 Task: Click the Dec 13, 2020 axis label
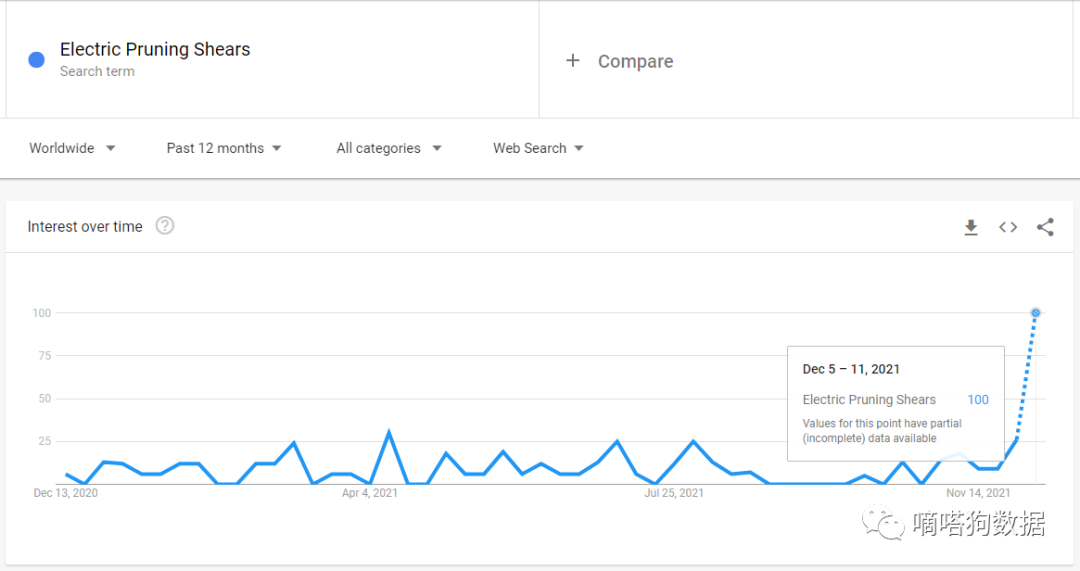(x=66, y=493)
